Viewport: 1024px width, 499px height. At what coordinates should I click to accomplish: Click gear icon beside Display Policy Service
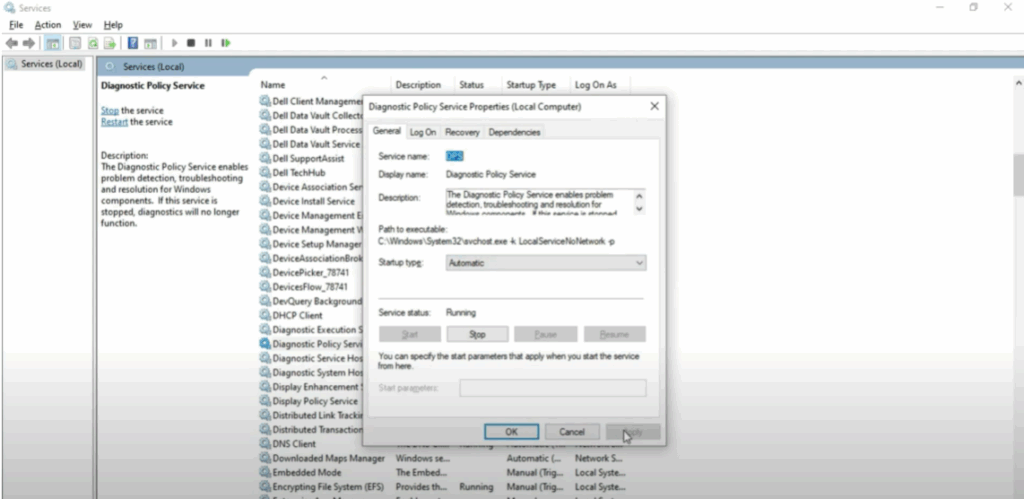click(x=264, y=401)
